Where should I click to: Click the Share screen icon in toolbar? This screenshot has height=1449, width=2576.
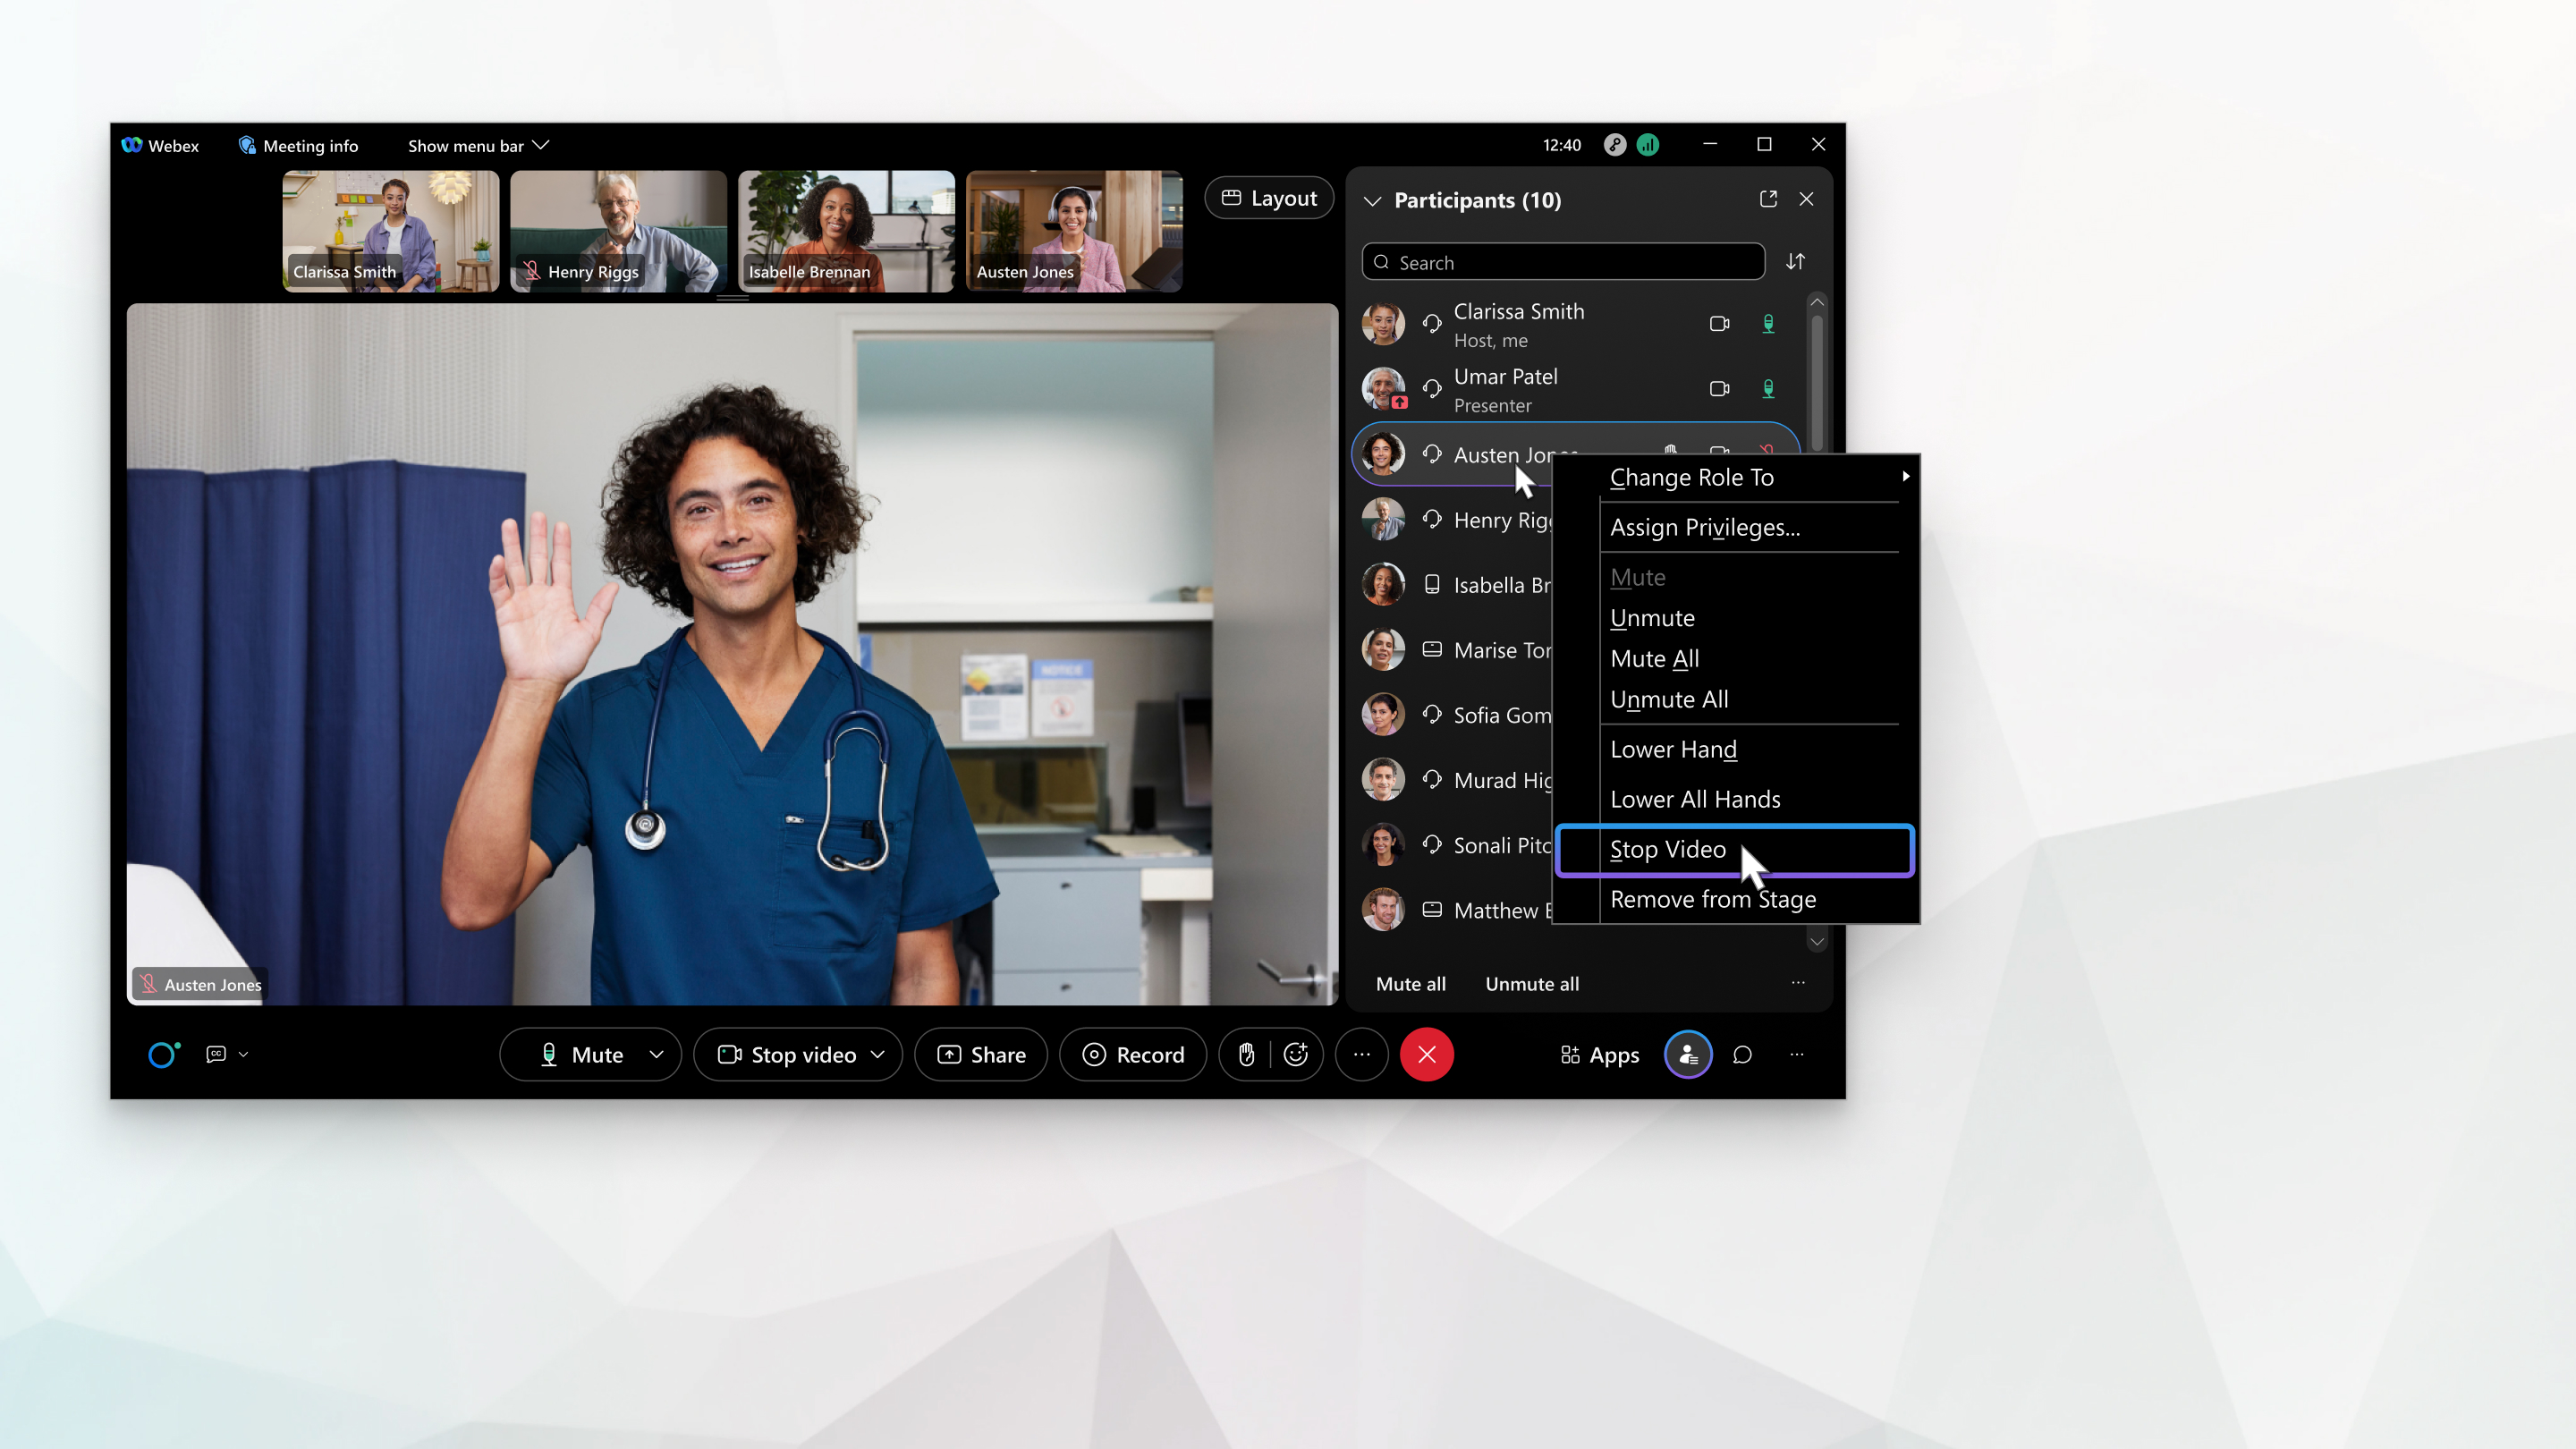982,1055
